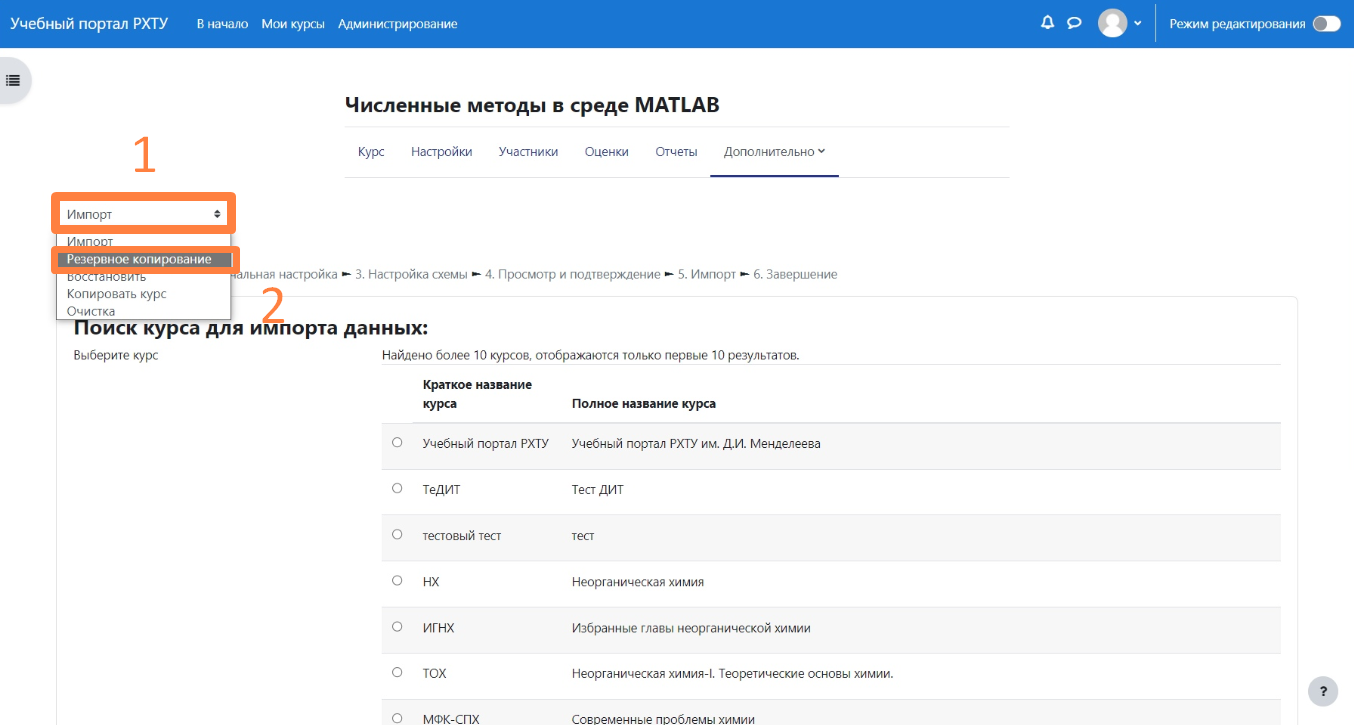
Task: Switch to the Участники tab
Action: (528, 152)
